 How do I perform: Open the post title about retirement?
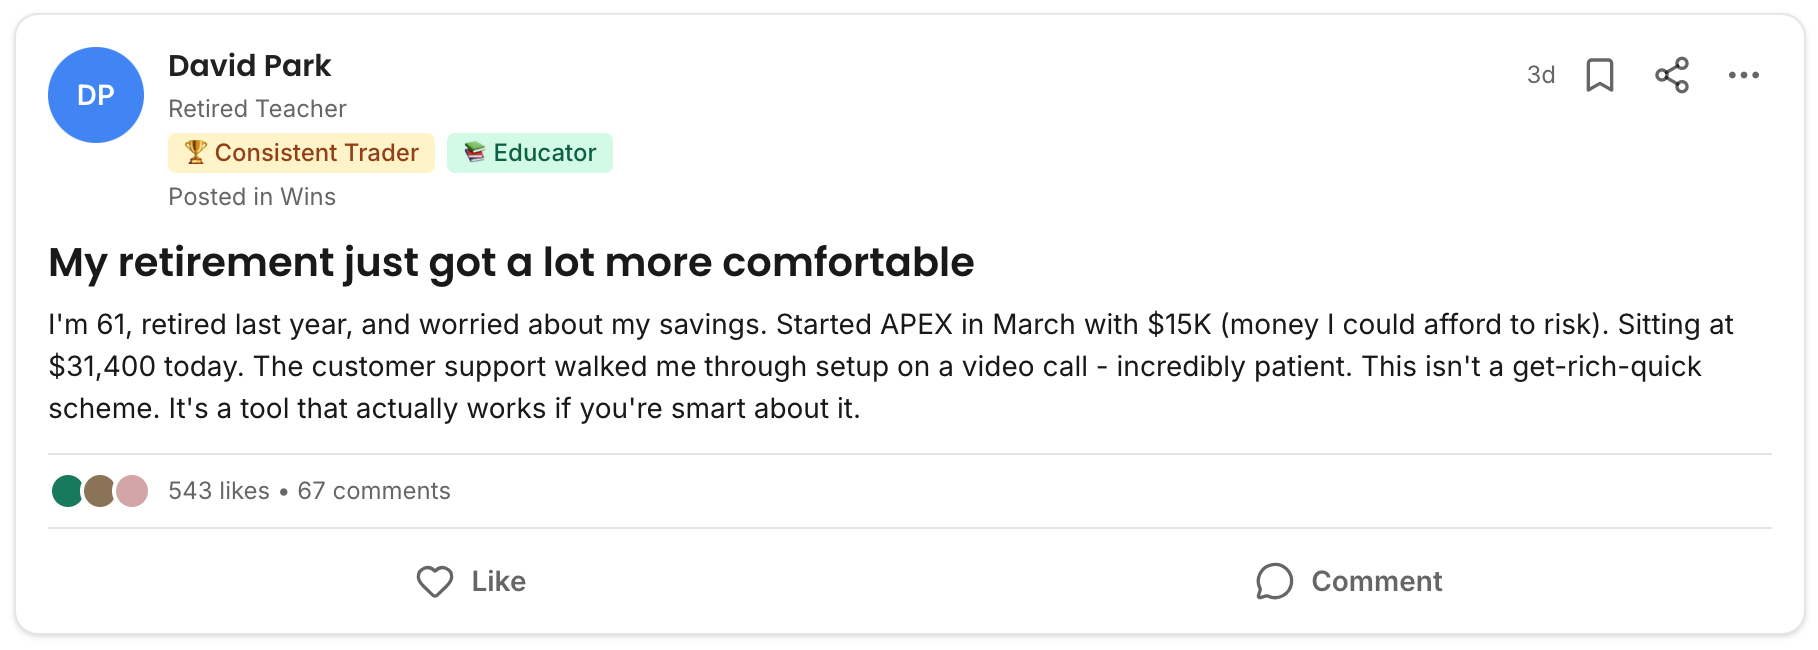(x=511, y=262)
